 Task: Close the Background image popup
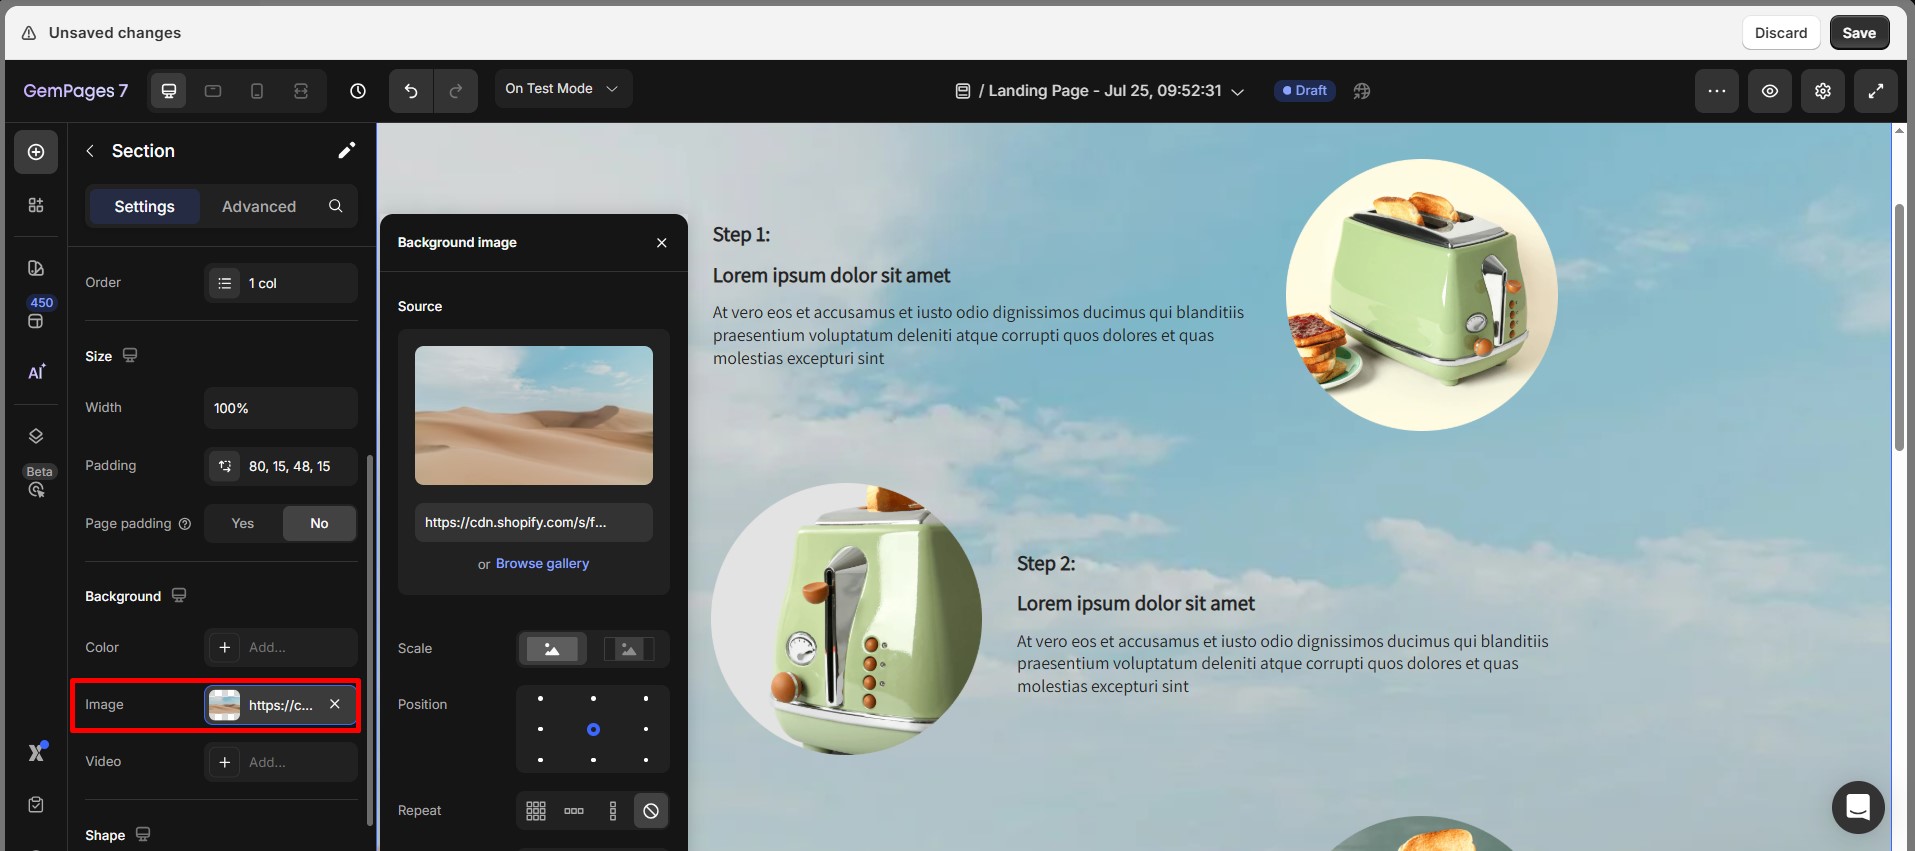pyautogui.click(x=662, y=243)
